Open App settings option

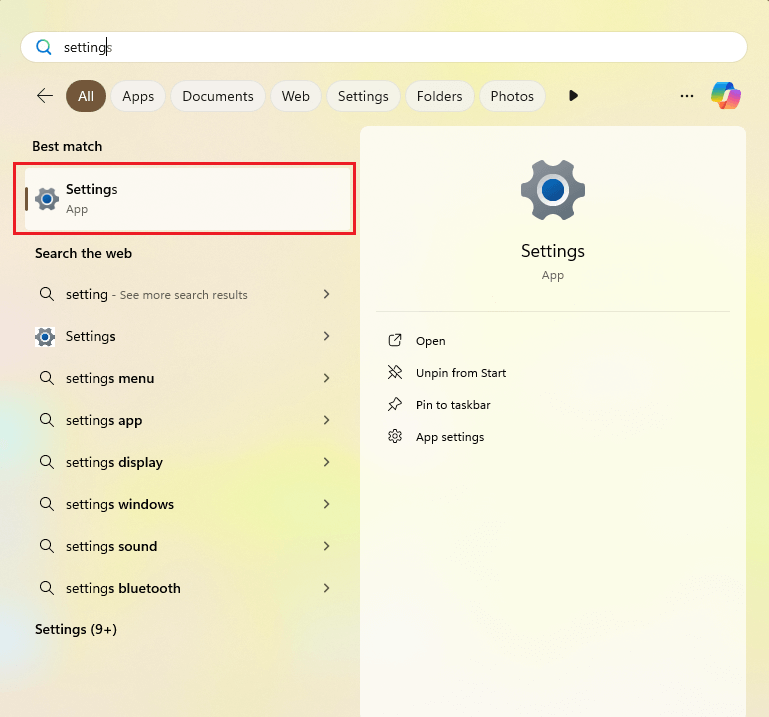(450, 437)
